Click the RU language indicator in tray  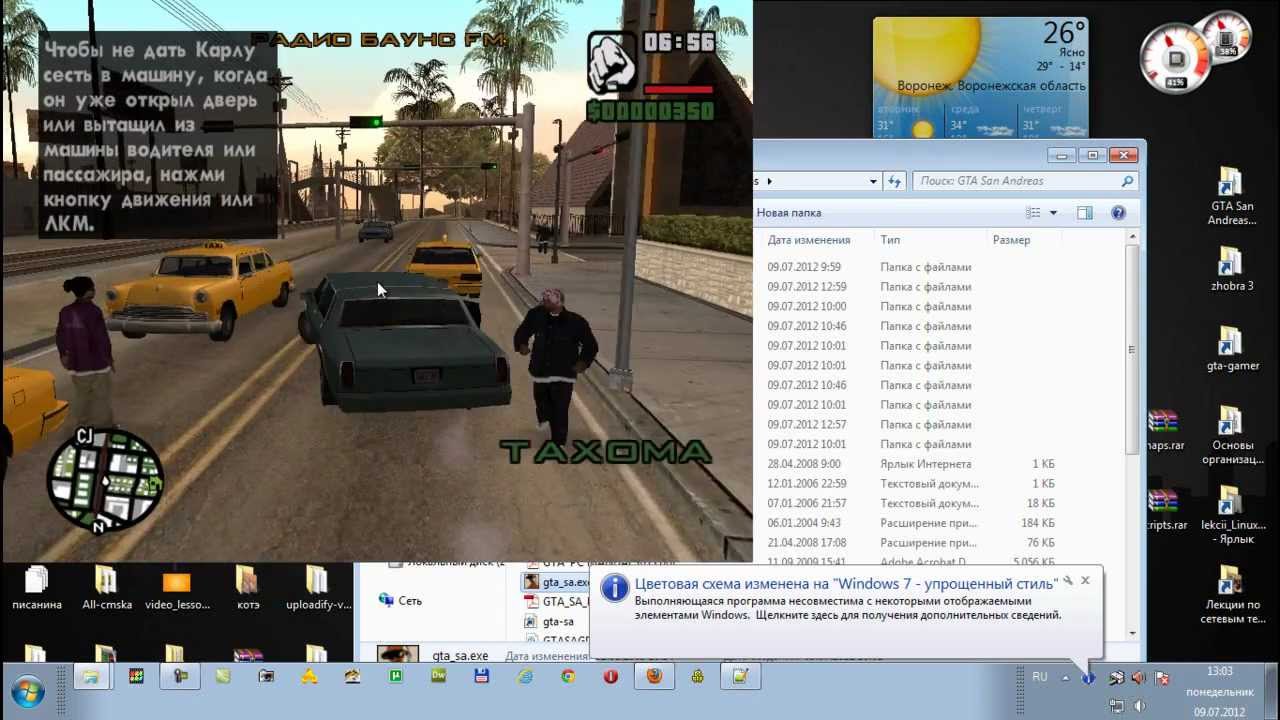click(1040, 677)
